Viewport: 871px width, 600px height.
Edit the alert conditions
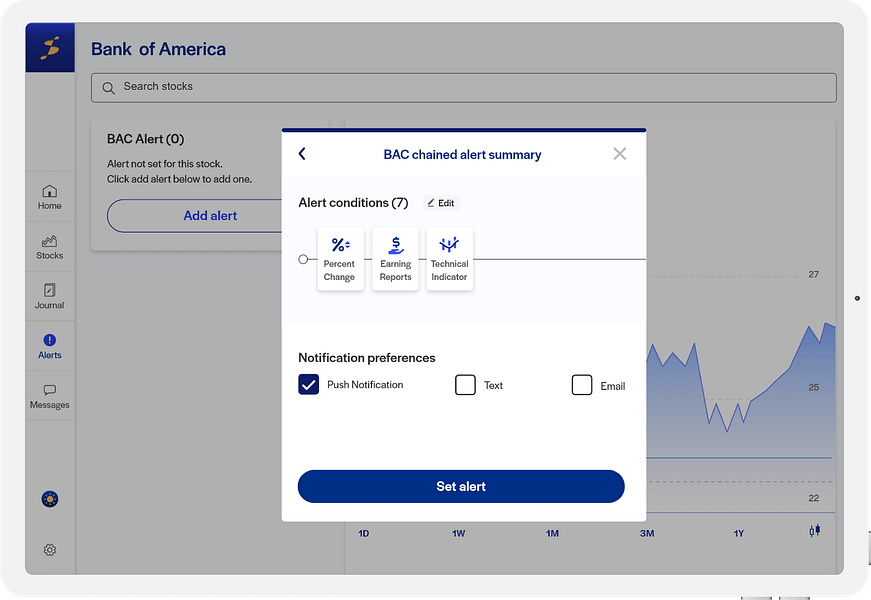point(441,203)
